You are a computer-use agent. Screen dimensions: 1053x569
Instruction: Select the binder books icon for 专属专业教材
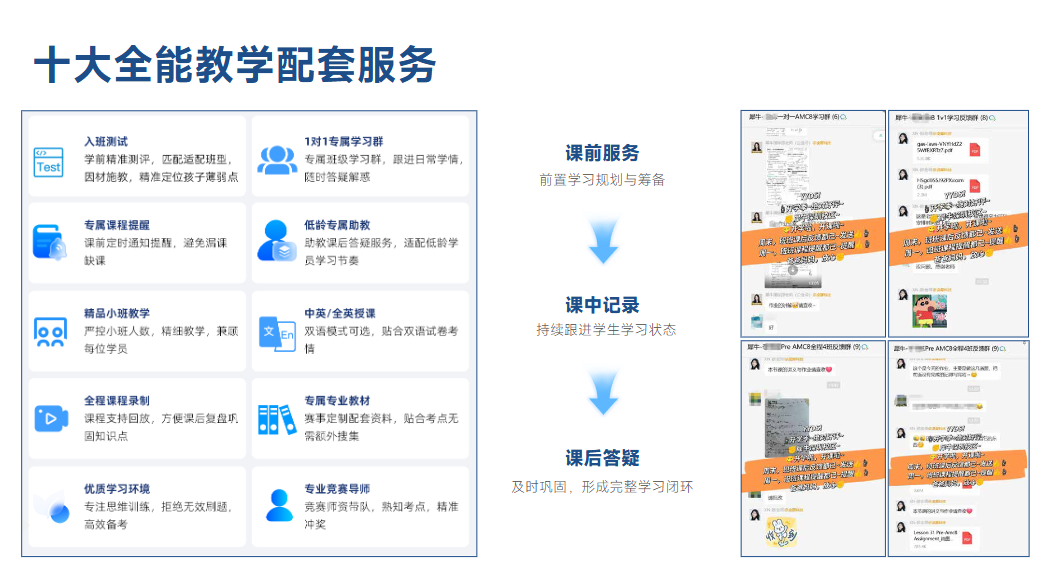click(277, 420)
